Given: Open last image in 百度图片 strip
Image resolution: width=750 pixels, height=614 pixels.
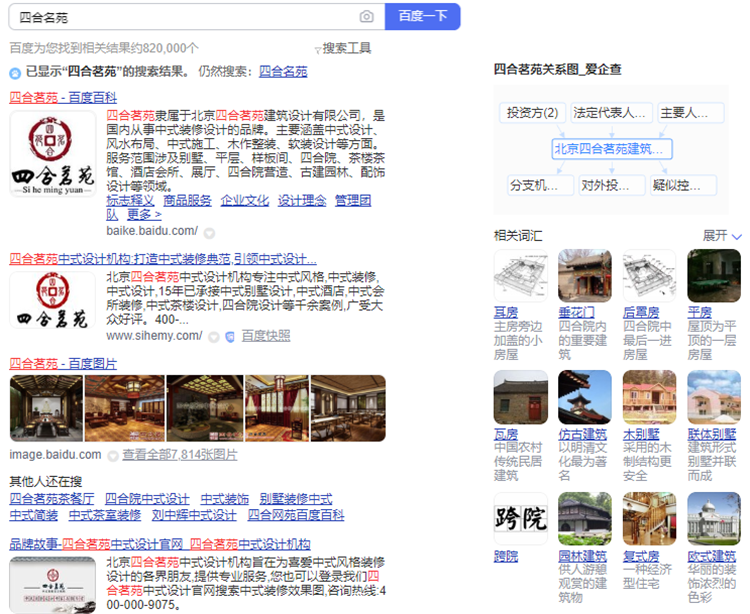Looking at the screenshot, I should pyautogui.click(x=348, y=408).
